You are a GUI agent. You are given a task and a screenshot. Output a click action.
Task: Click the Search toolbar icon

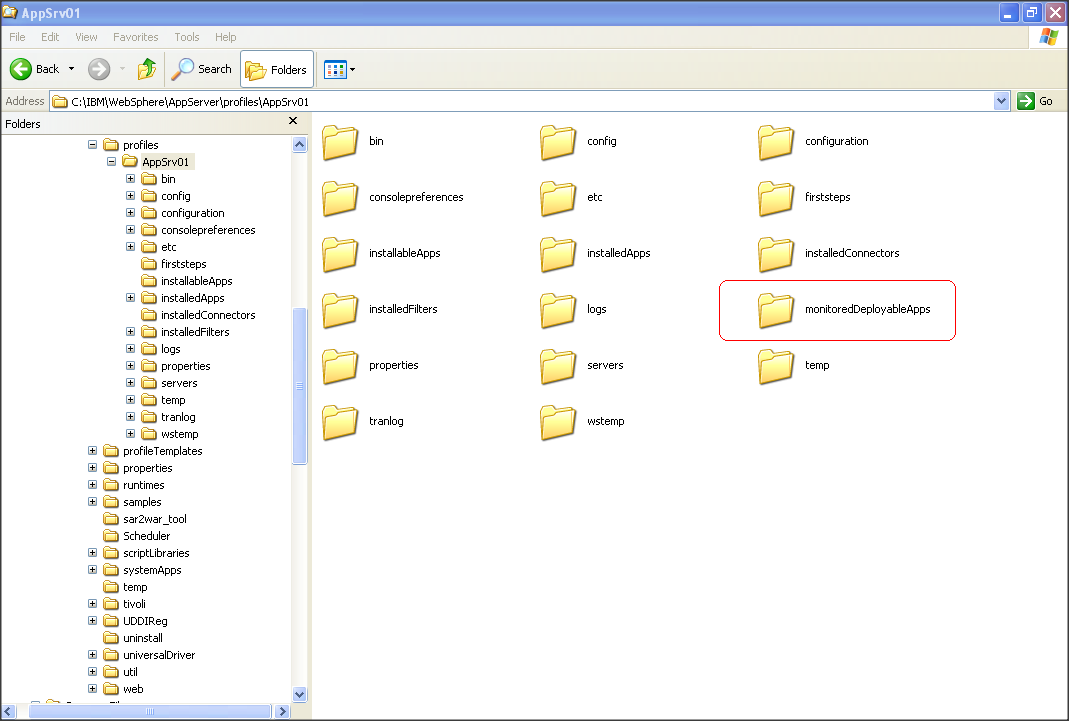click(202, 69)
